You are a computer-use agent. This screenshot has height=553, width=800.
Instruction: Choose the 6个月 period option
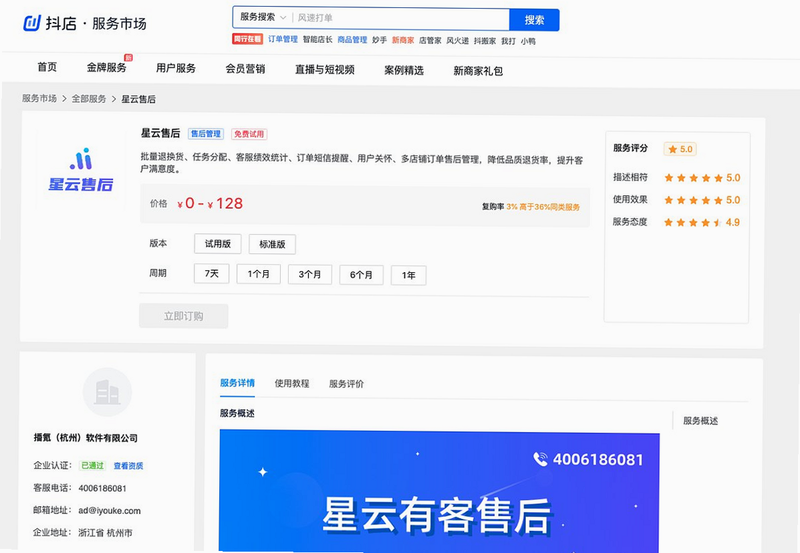(x=361, y=275)
